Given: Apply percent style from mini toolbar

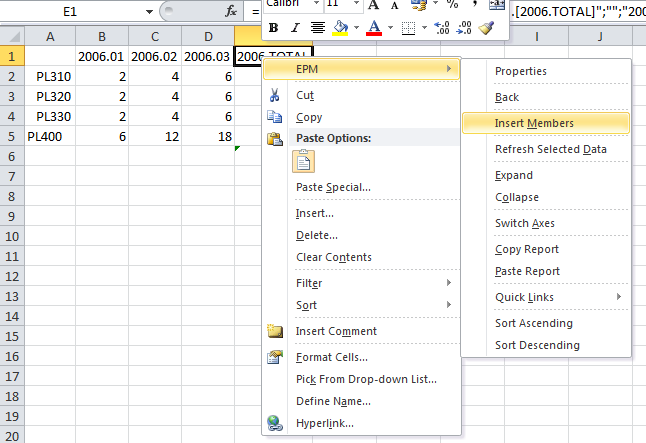Looking at the screenshot, I should (452, 5).
